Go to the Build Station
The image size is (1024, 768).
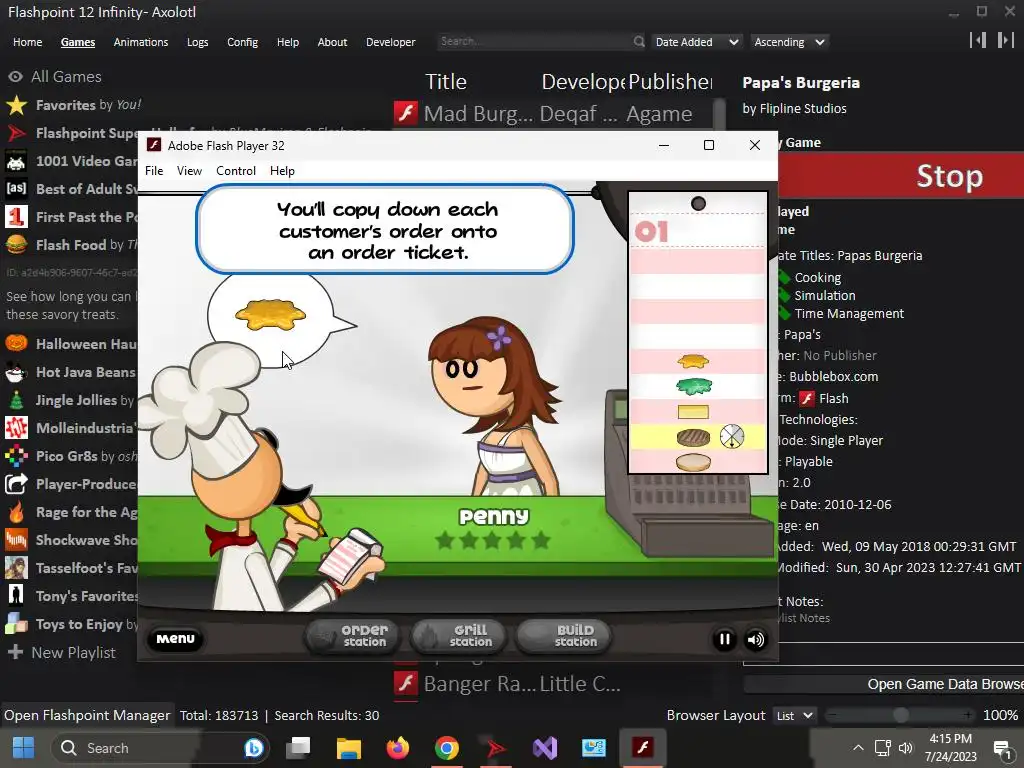click(x=564, y=636)
